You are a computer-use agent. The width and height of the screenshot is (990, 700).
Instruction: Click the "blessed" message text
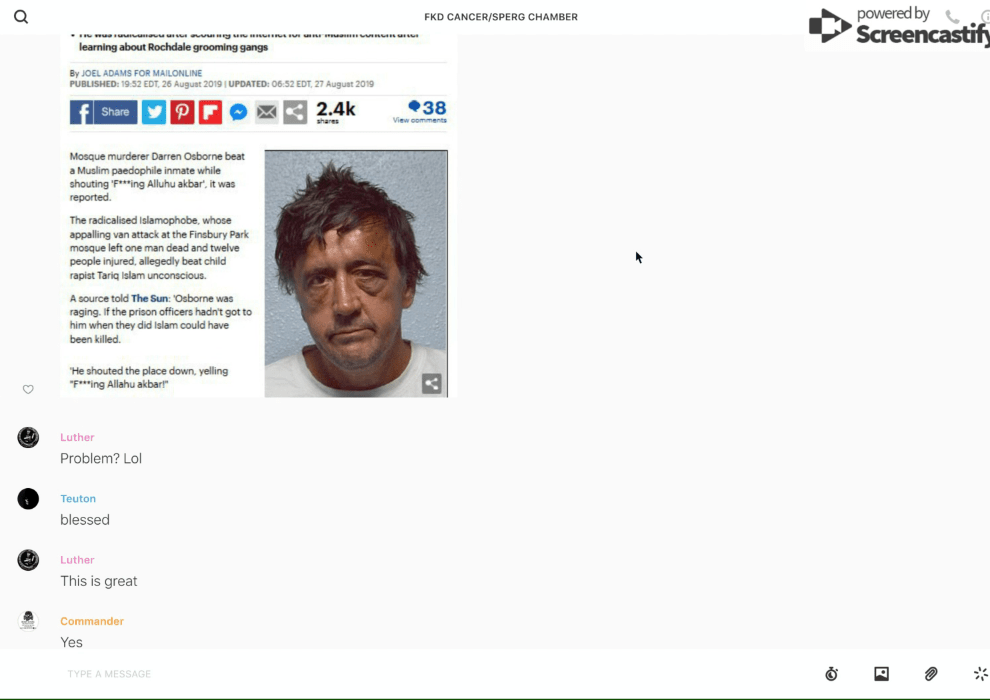click(85, 520)
